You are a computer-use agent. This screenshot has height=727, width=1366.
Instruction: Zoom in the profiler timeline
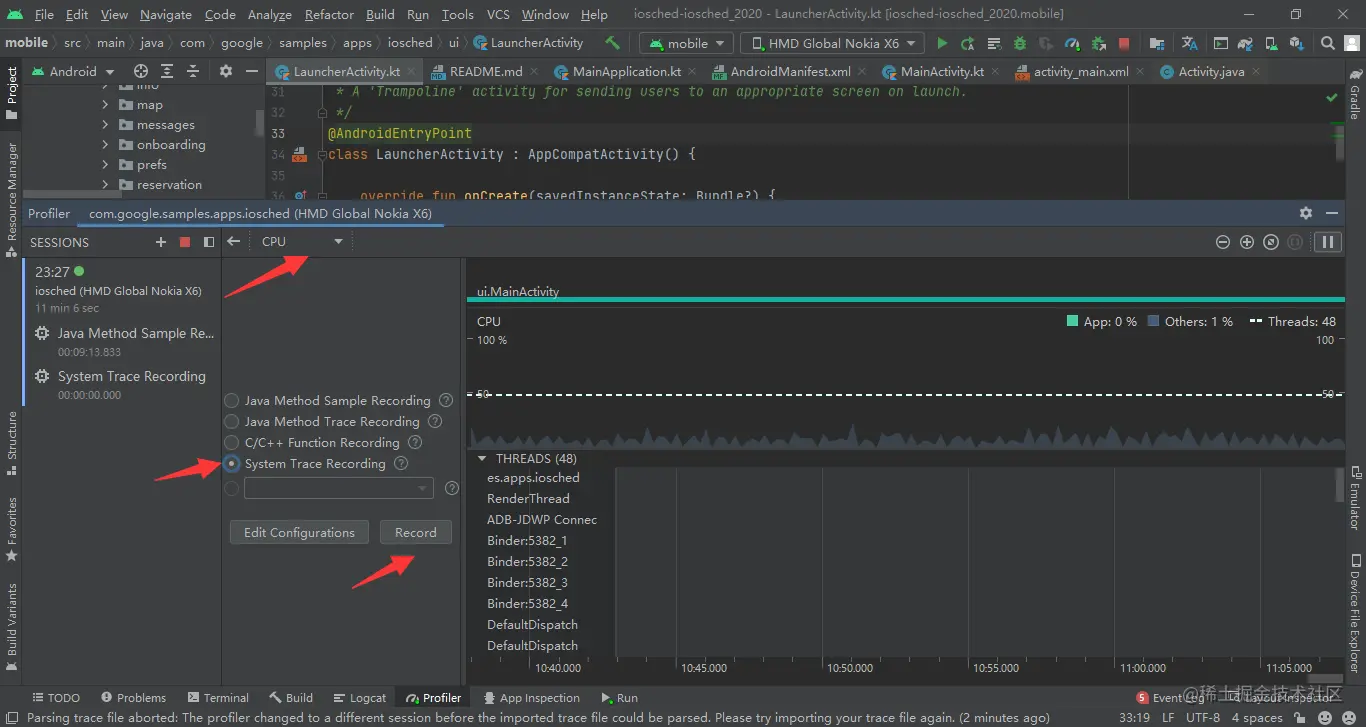point(1246,242)
